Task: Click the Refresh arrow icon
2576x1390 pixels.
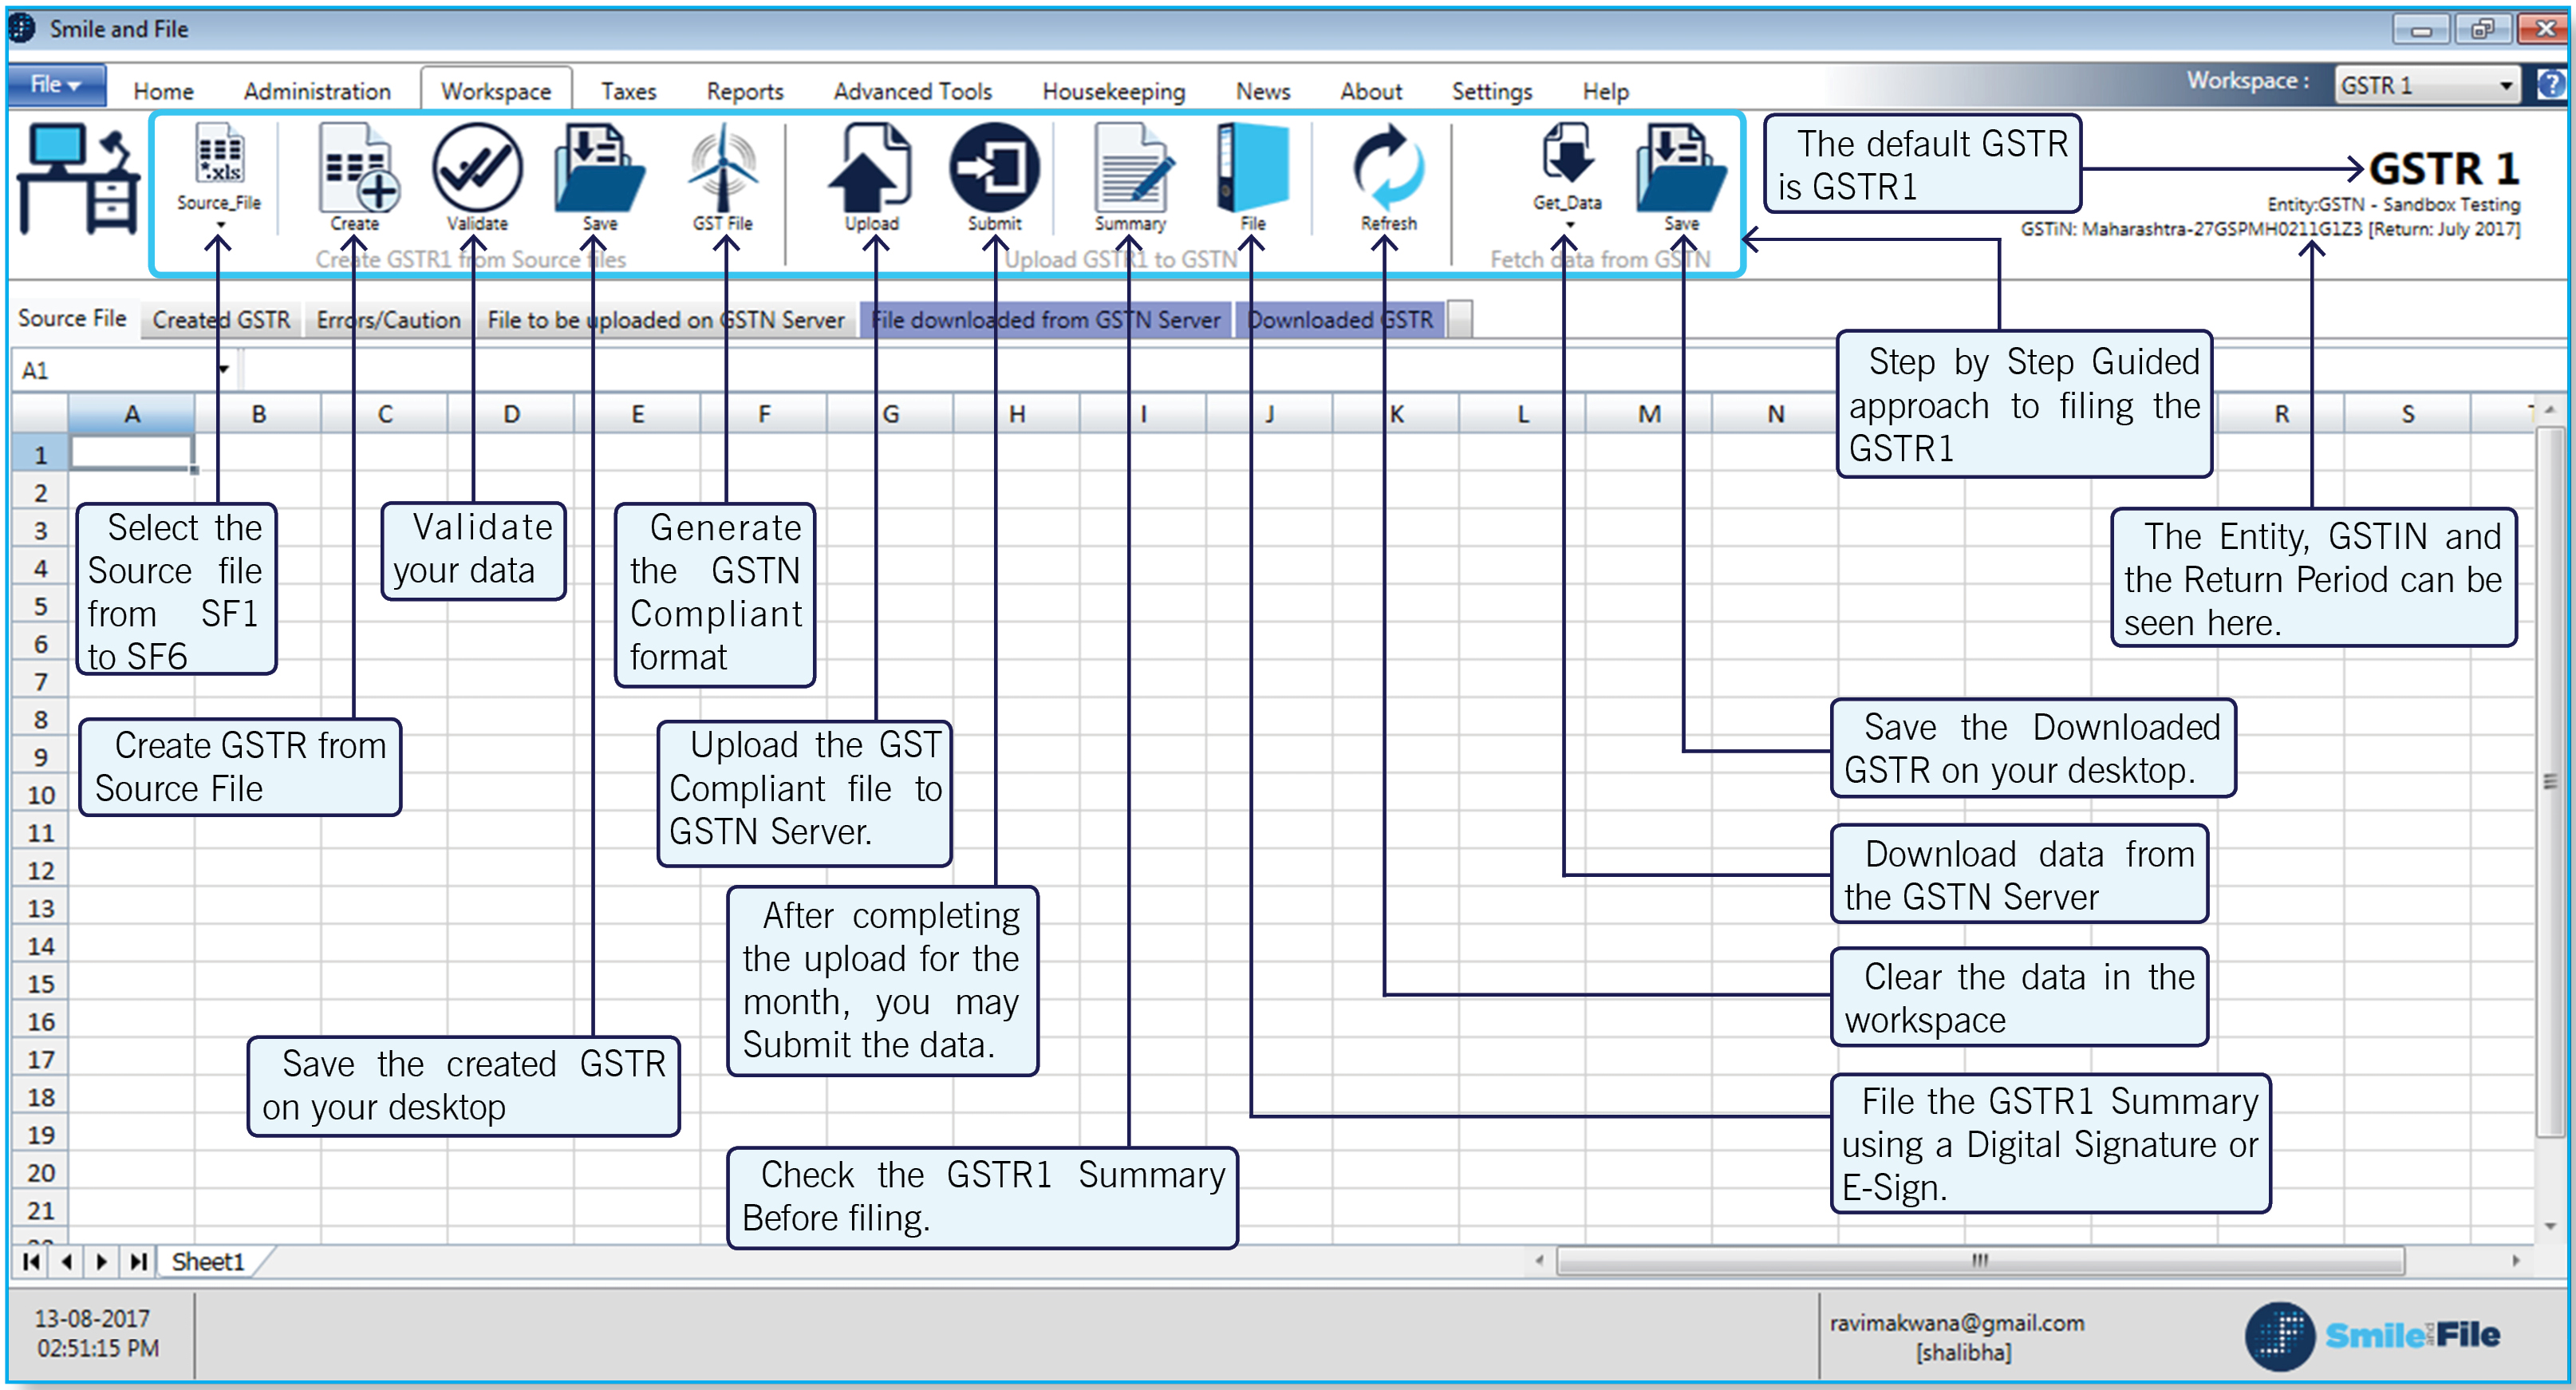Action: point(1388,167)
